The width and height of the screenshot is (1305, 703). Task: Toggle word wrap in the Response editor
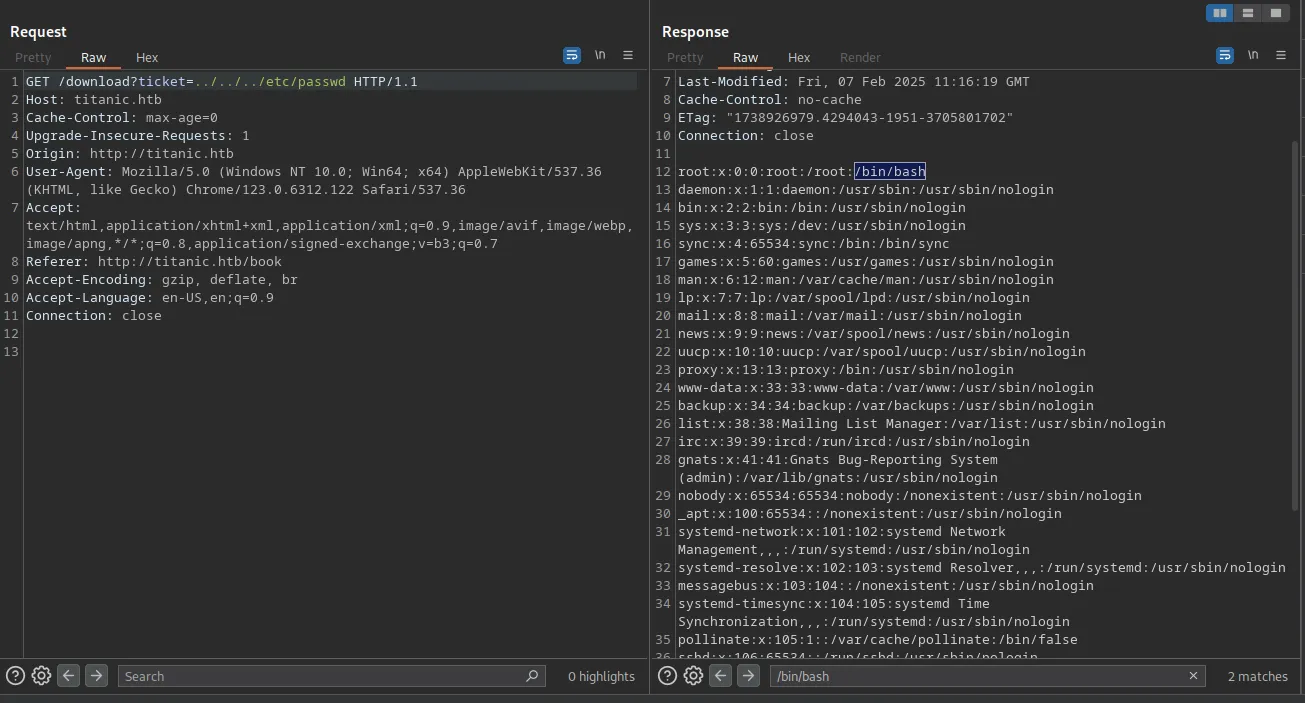[x=1225, y=56]
